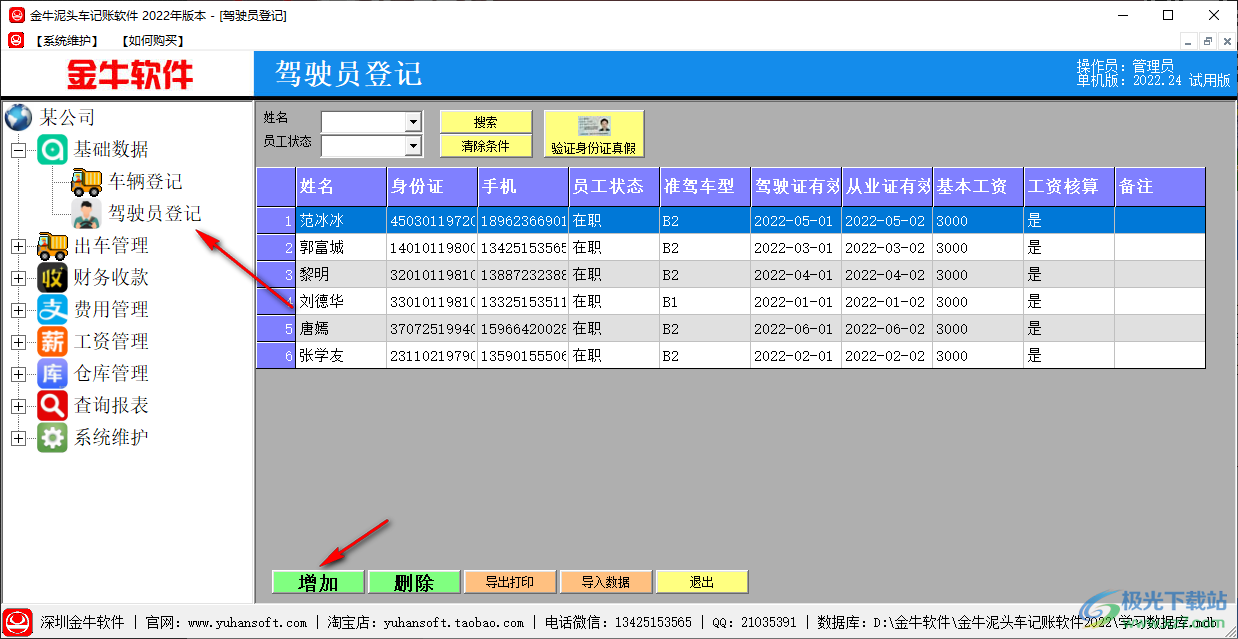This screenshot has width=1238, height=639.
Task: Click the website www.yuhansoft.com in status bar
Action: (247, 622)
